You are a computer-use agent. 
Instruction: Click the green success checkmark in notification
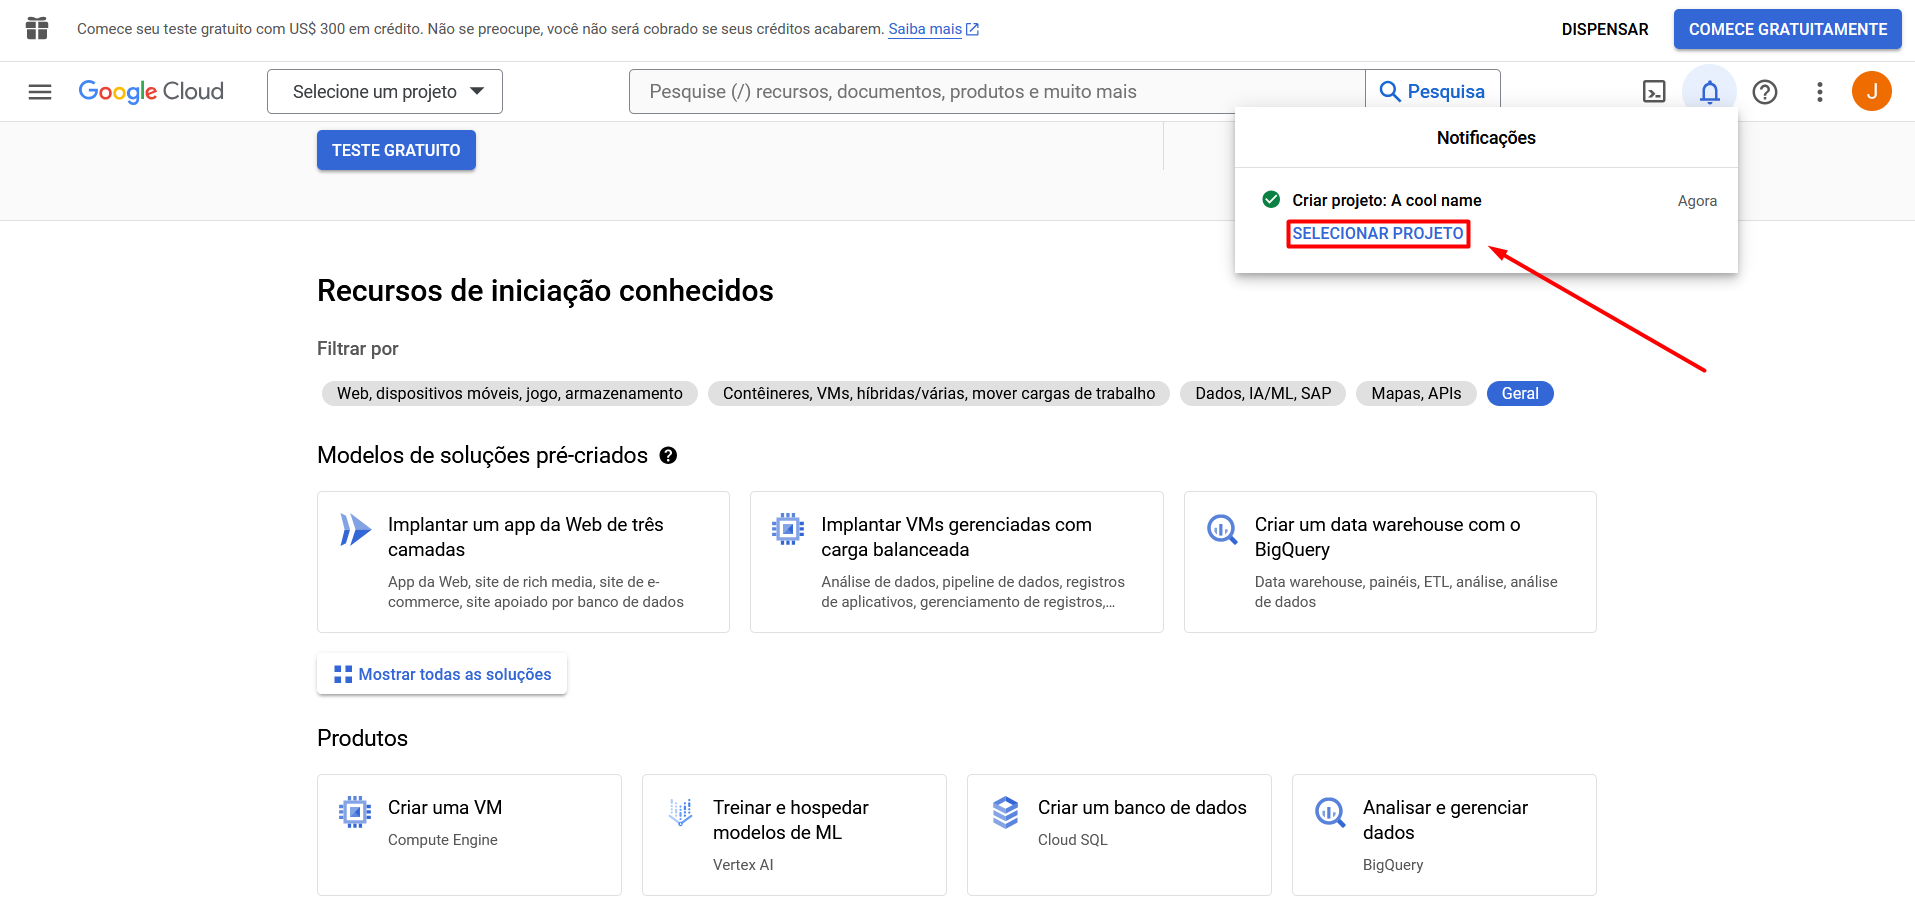(1271, 199)
